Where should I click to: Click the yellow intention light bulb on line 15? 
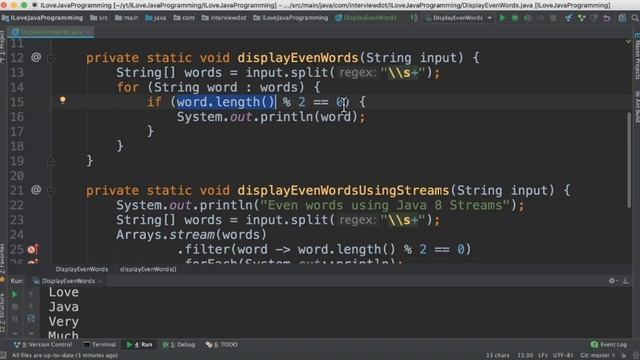(62, 100)
